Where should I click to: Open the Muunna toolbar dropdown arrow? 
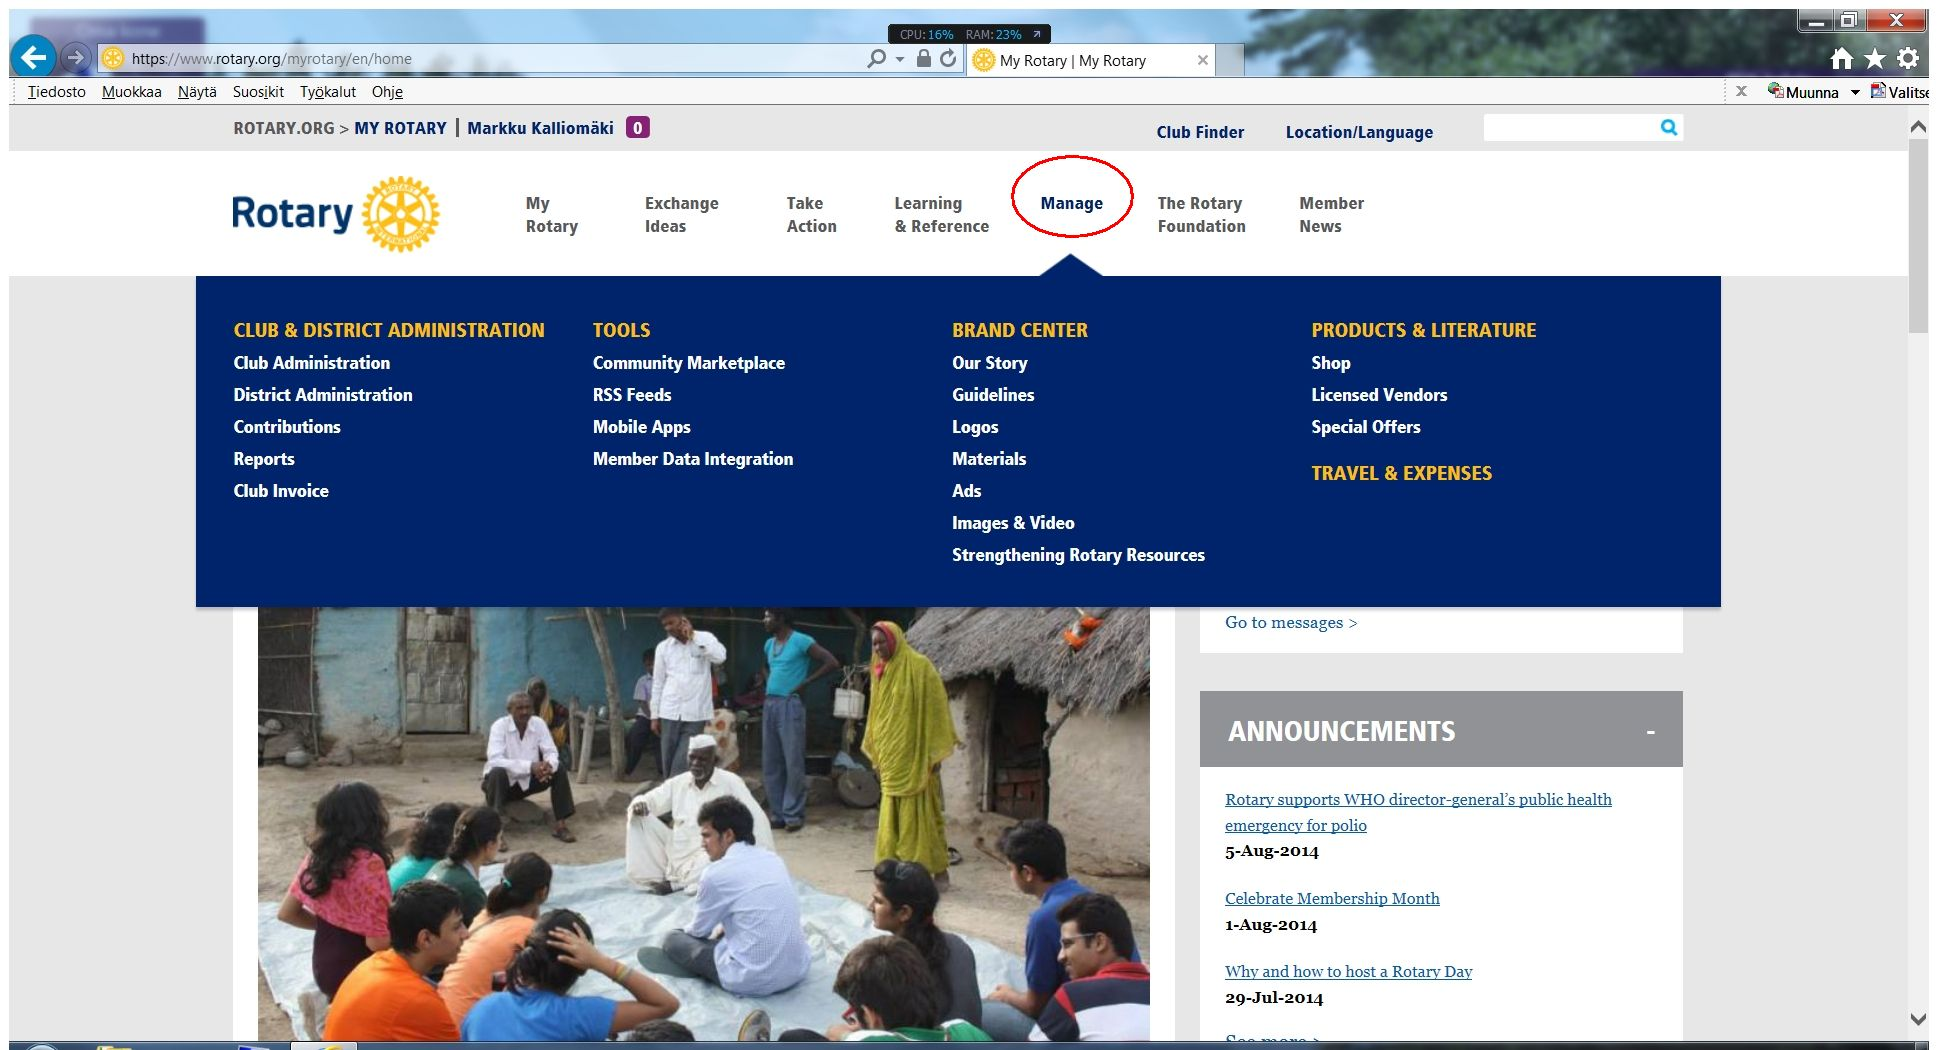click(x=1855, y=92)
